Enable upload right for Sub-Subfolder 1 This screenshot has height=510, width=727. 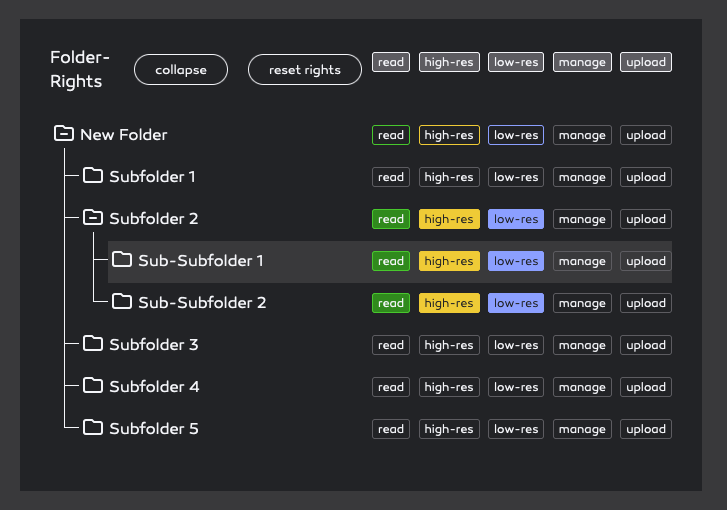(646, 261)
